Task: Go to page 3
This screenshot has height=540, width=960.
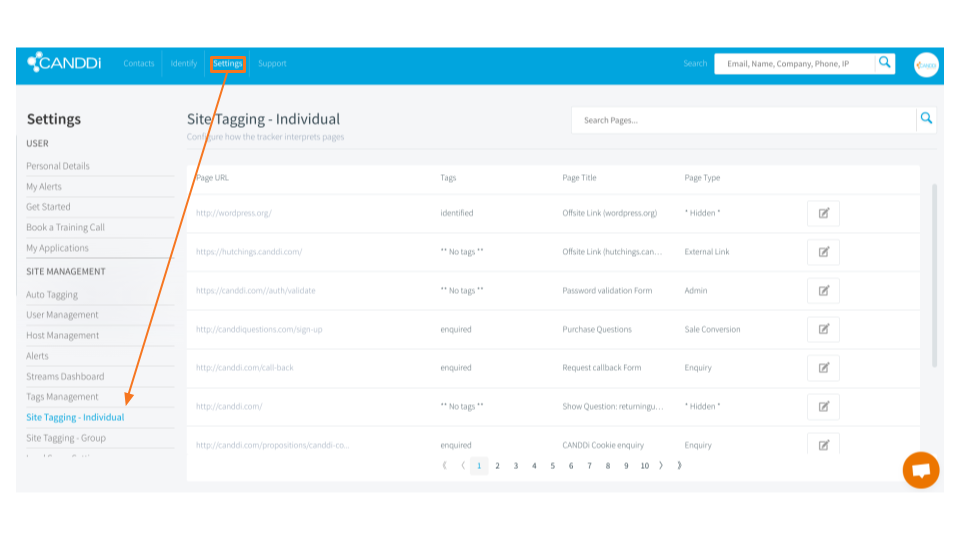Action: click(x=516, y=465)
